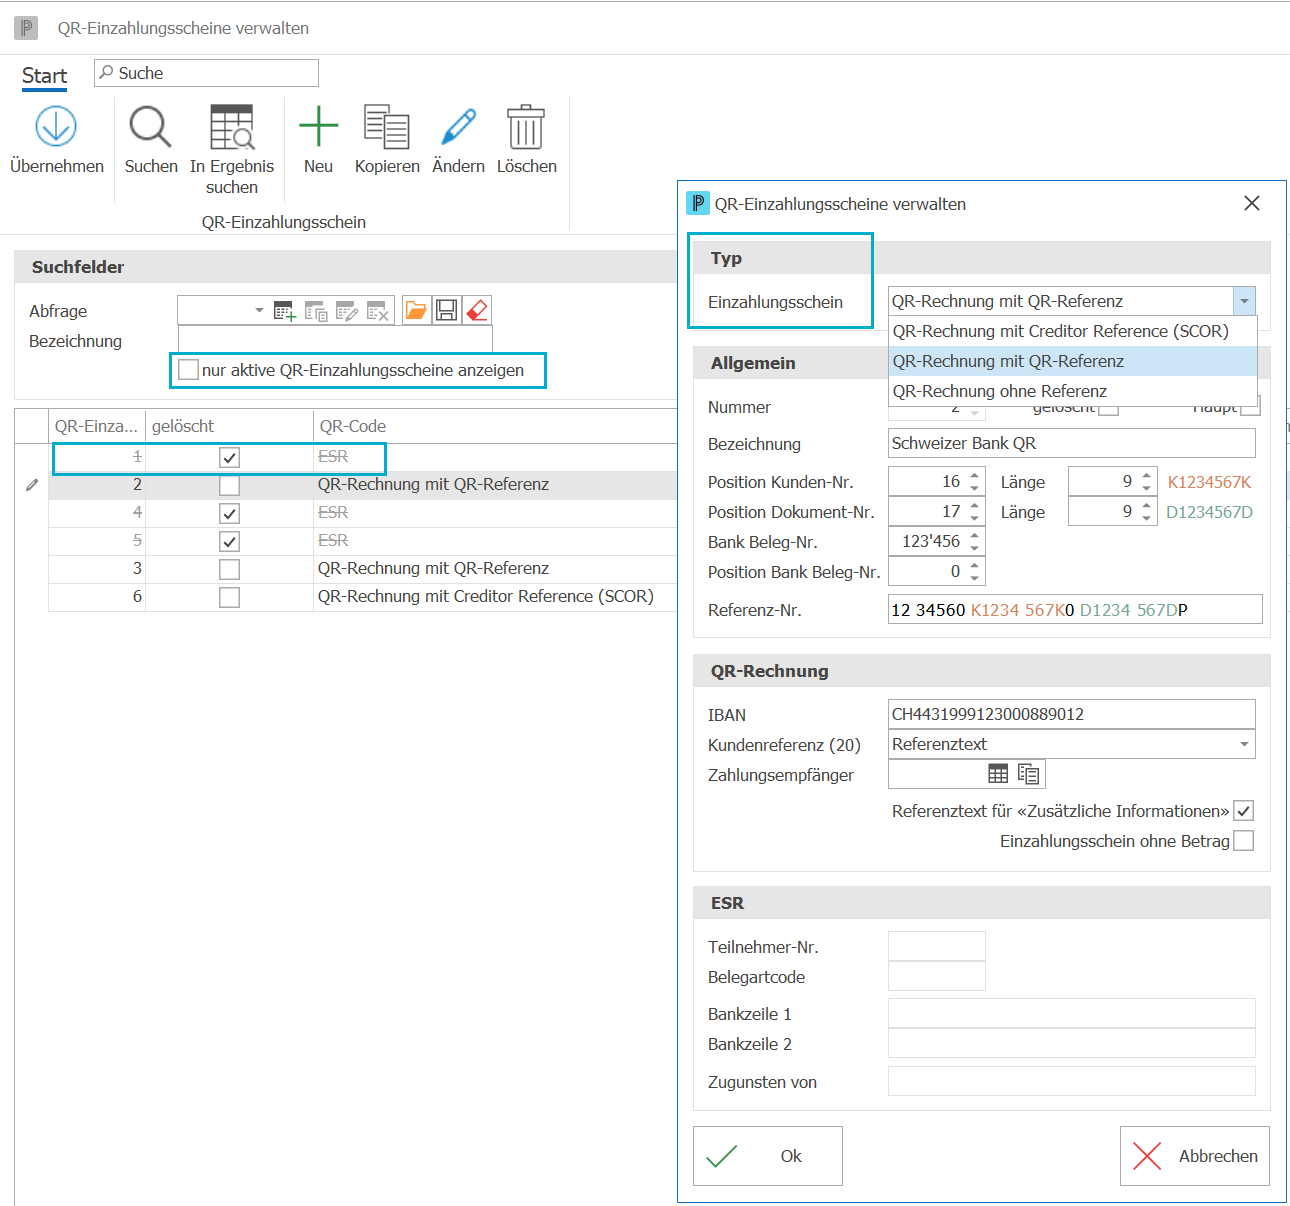Screen dimensions: 1290x1206
Task: Click into the IBAN input field
Action: [x=1072, y=714]
